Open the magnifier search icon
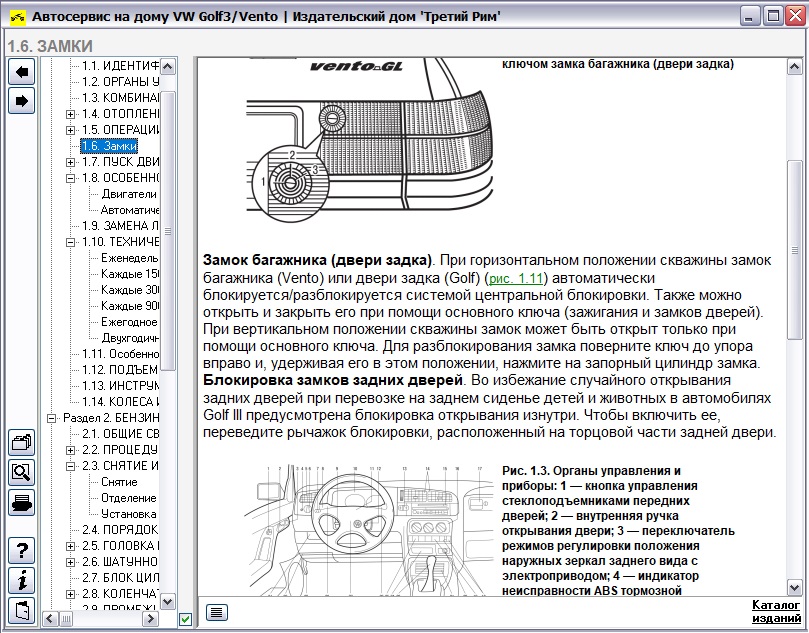Image resolution: width=809 pixels, height=633 pixels. tap(22, 472)
